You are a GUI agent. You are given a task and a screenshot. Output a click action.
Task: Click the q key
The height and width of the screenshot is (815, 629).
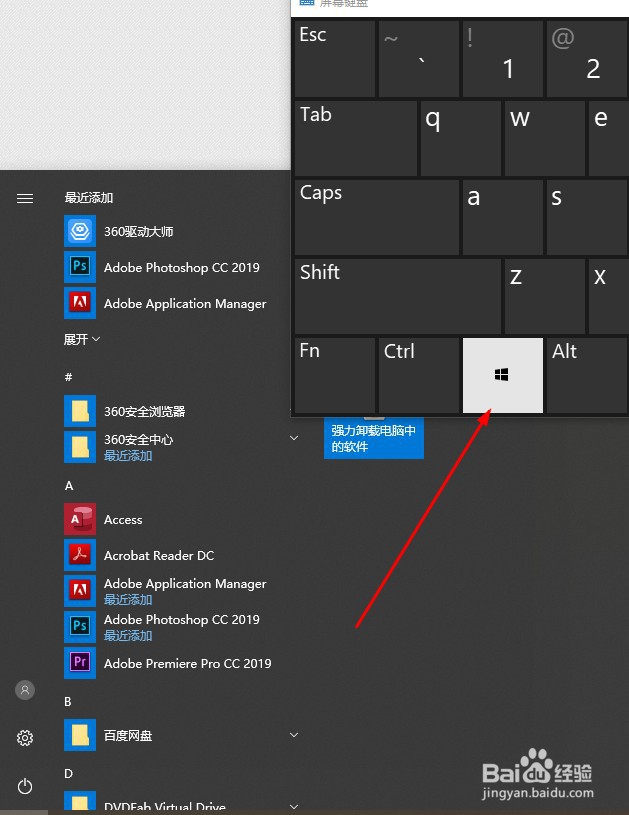[461, 138]
